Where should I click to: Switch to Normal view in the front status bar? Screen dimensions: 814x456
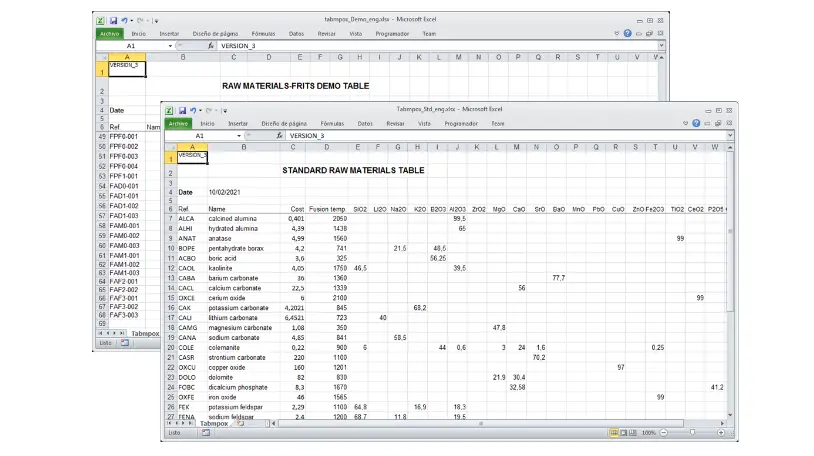click(x=612, y=433)
